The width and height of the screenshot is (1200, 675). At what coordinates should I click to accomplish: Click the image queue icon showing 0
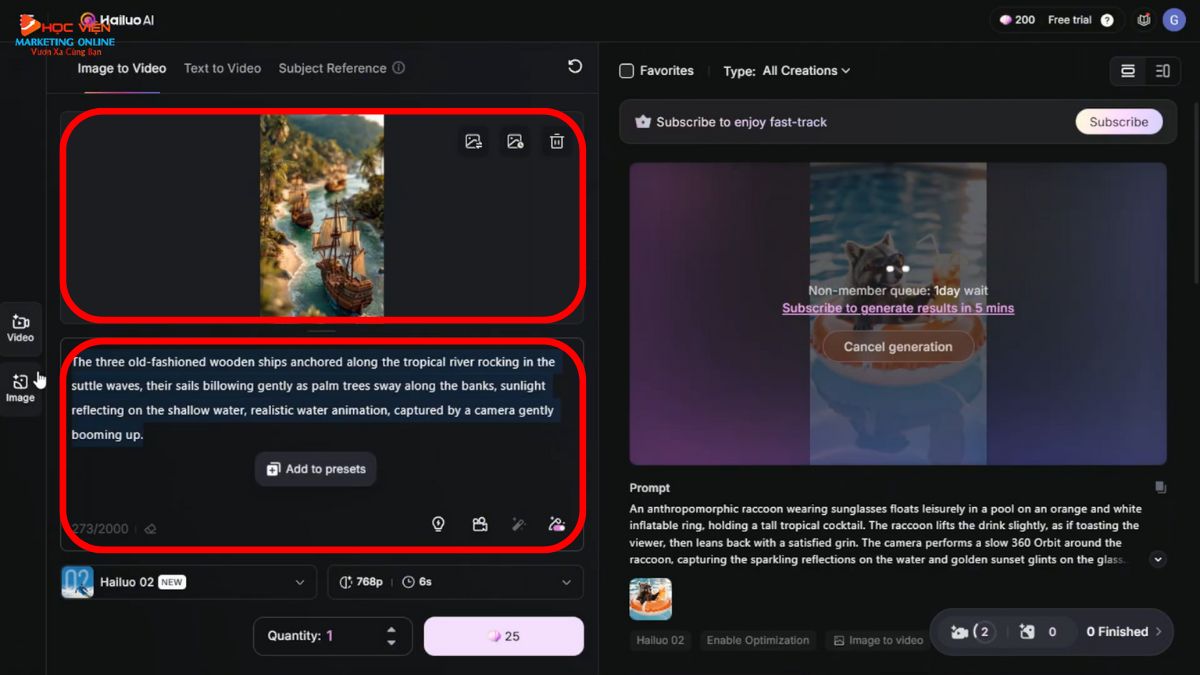(1038, 632)
